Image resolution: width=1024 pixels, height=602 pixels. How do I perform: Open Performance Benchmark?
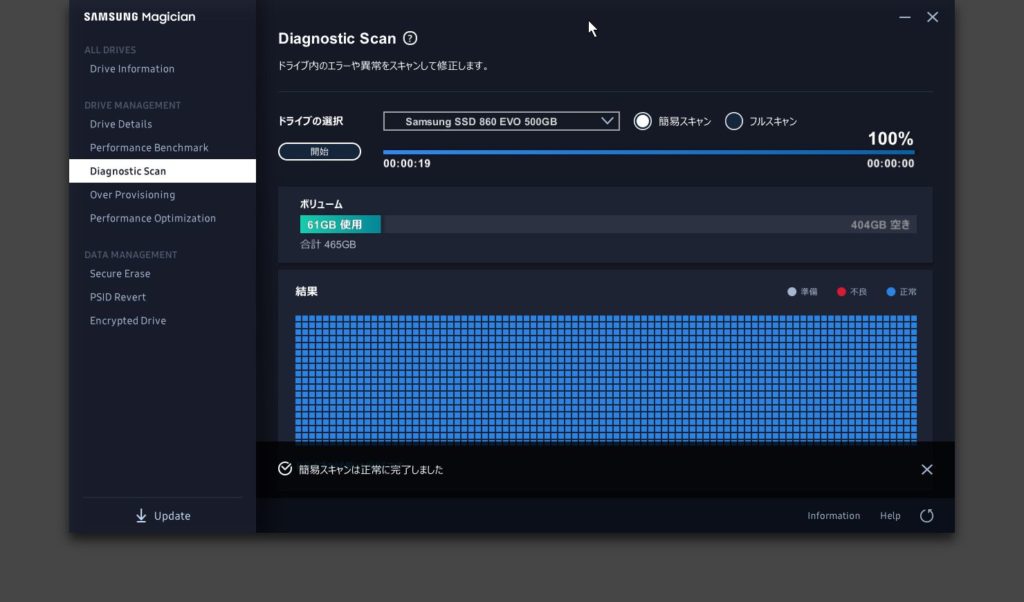click(149, 148)
